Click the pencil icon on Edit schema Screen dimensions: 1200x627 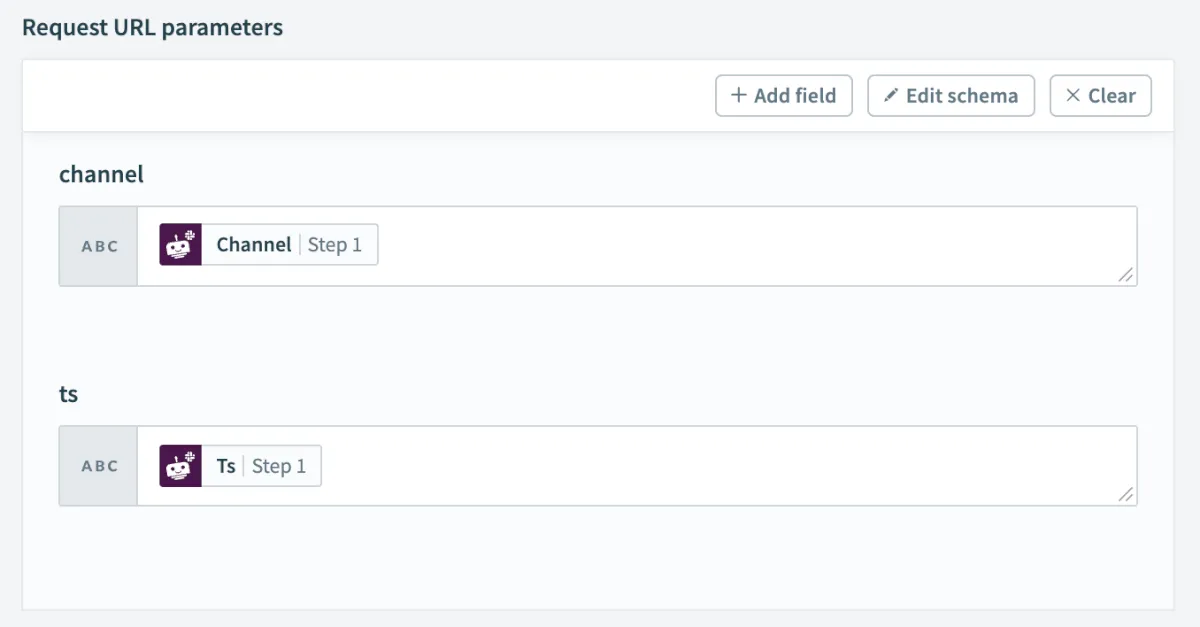pyautogui.click(x=891, y=96)
